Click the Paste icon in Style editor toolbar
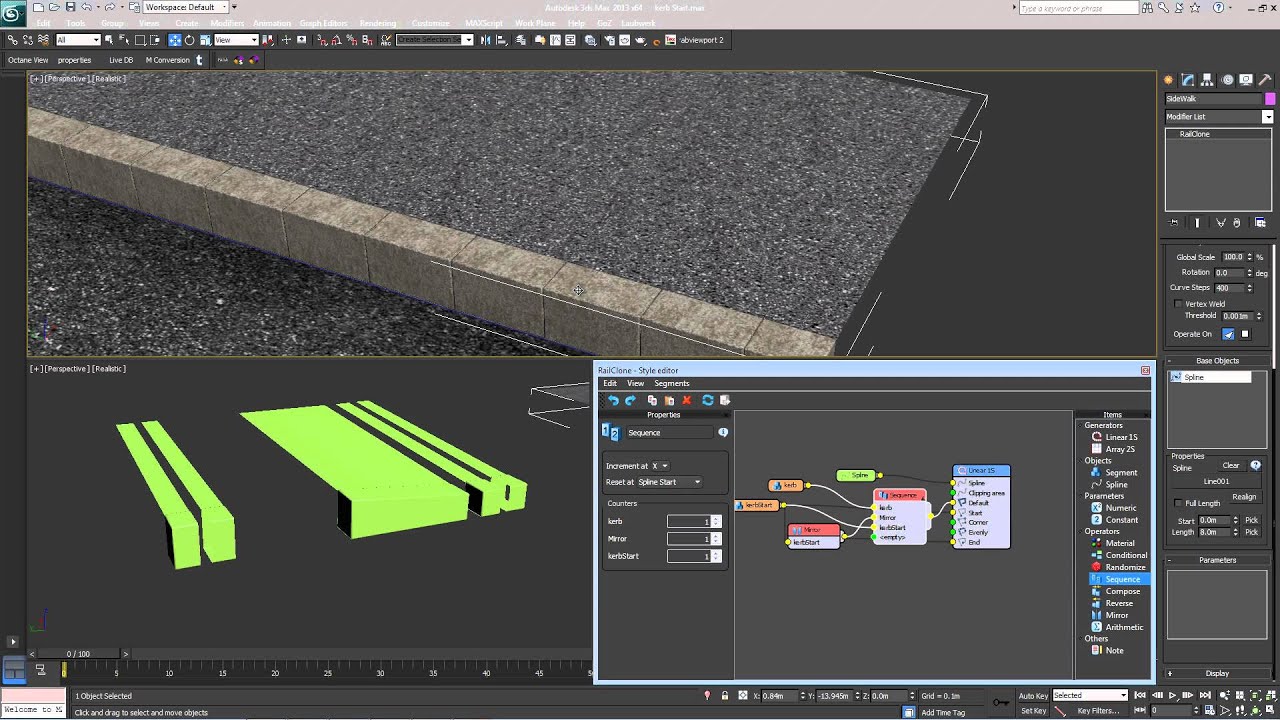 pos(669,400)
